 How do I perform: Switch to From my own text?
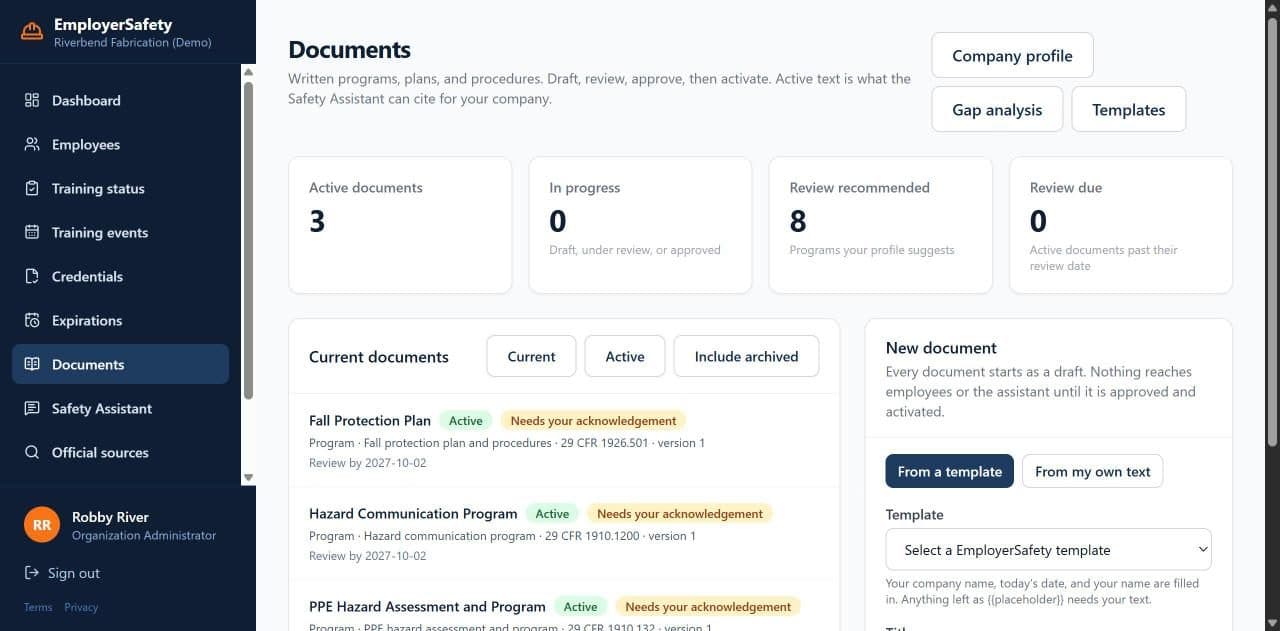coord(1092,472)
